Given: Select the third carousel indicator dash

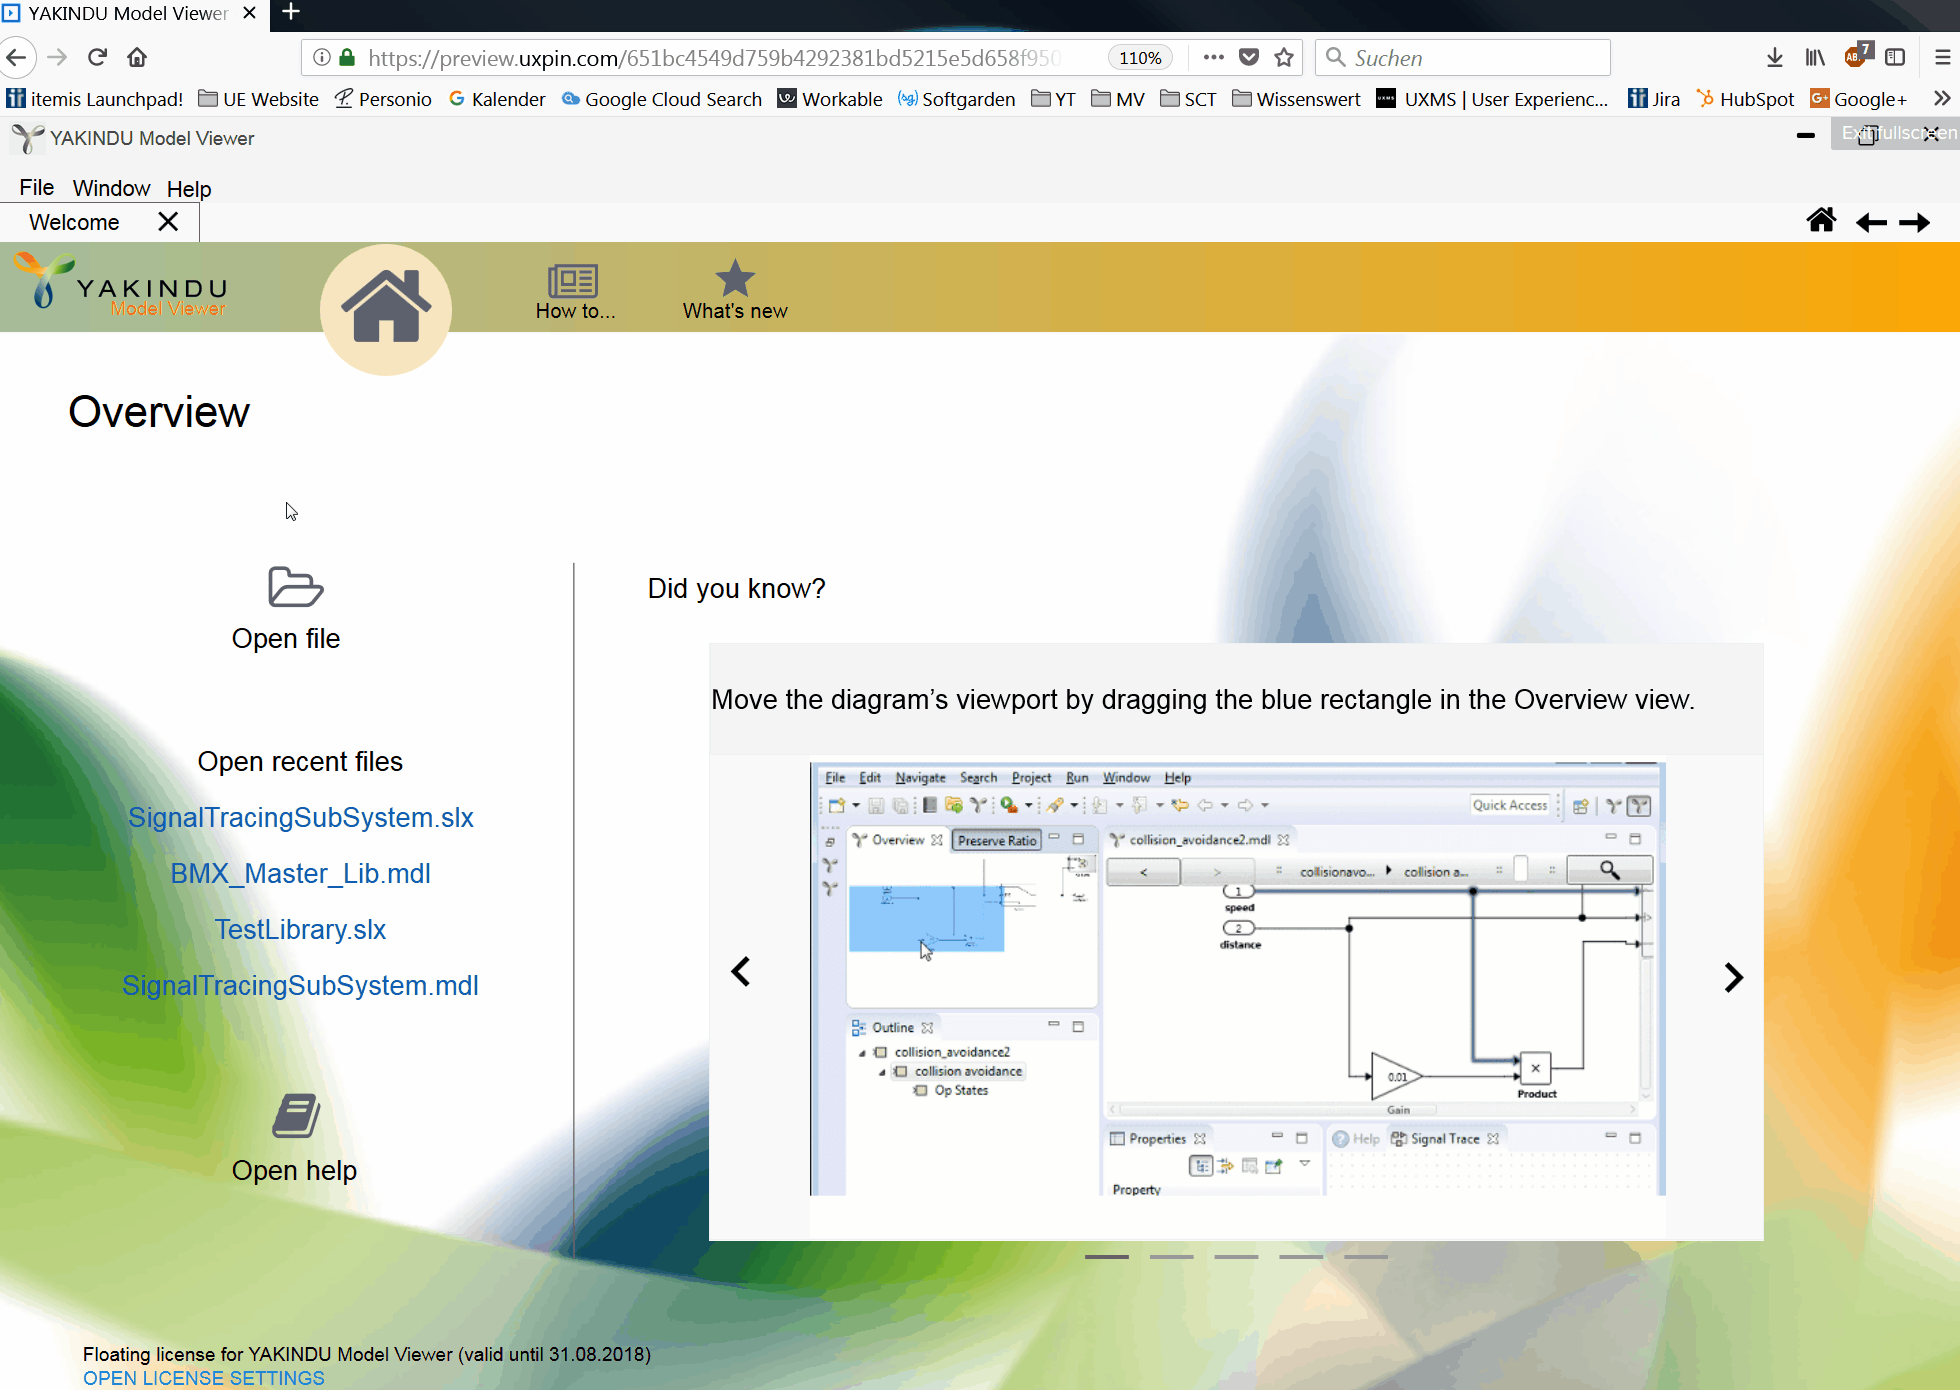Looking at the screenshot, I should tap(1236, 1256).
